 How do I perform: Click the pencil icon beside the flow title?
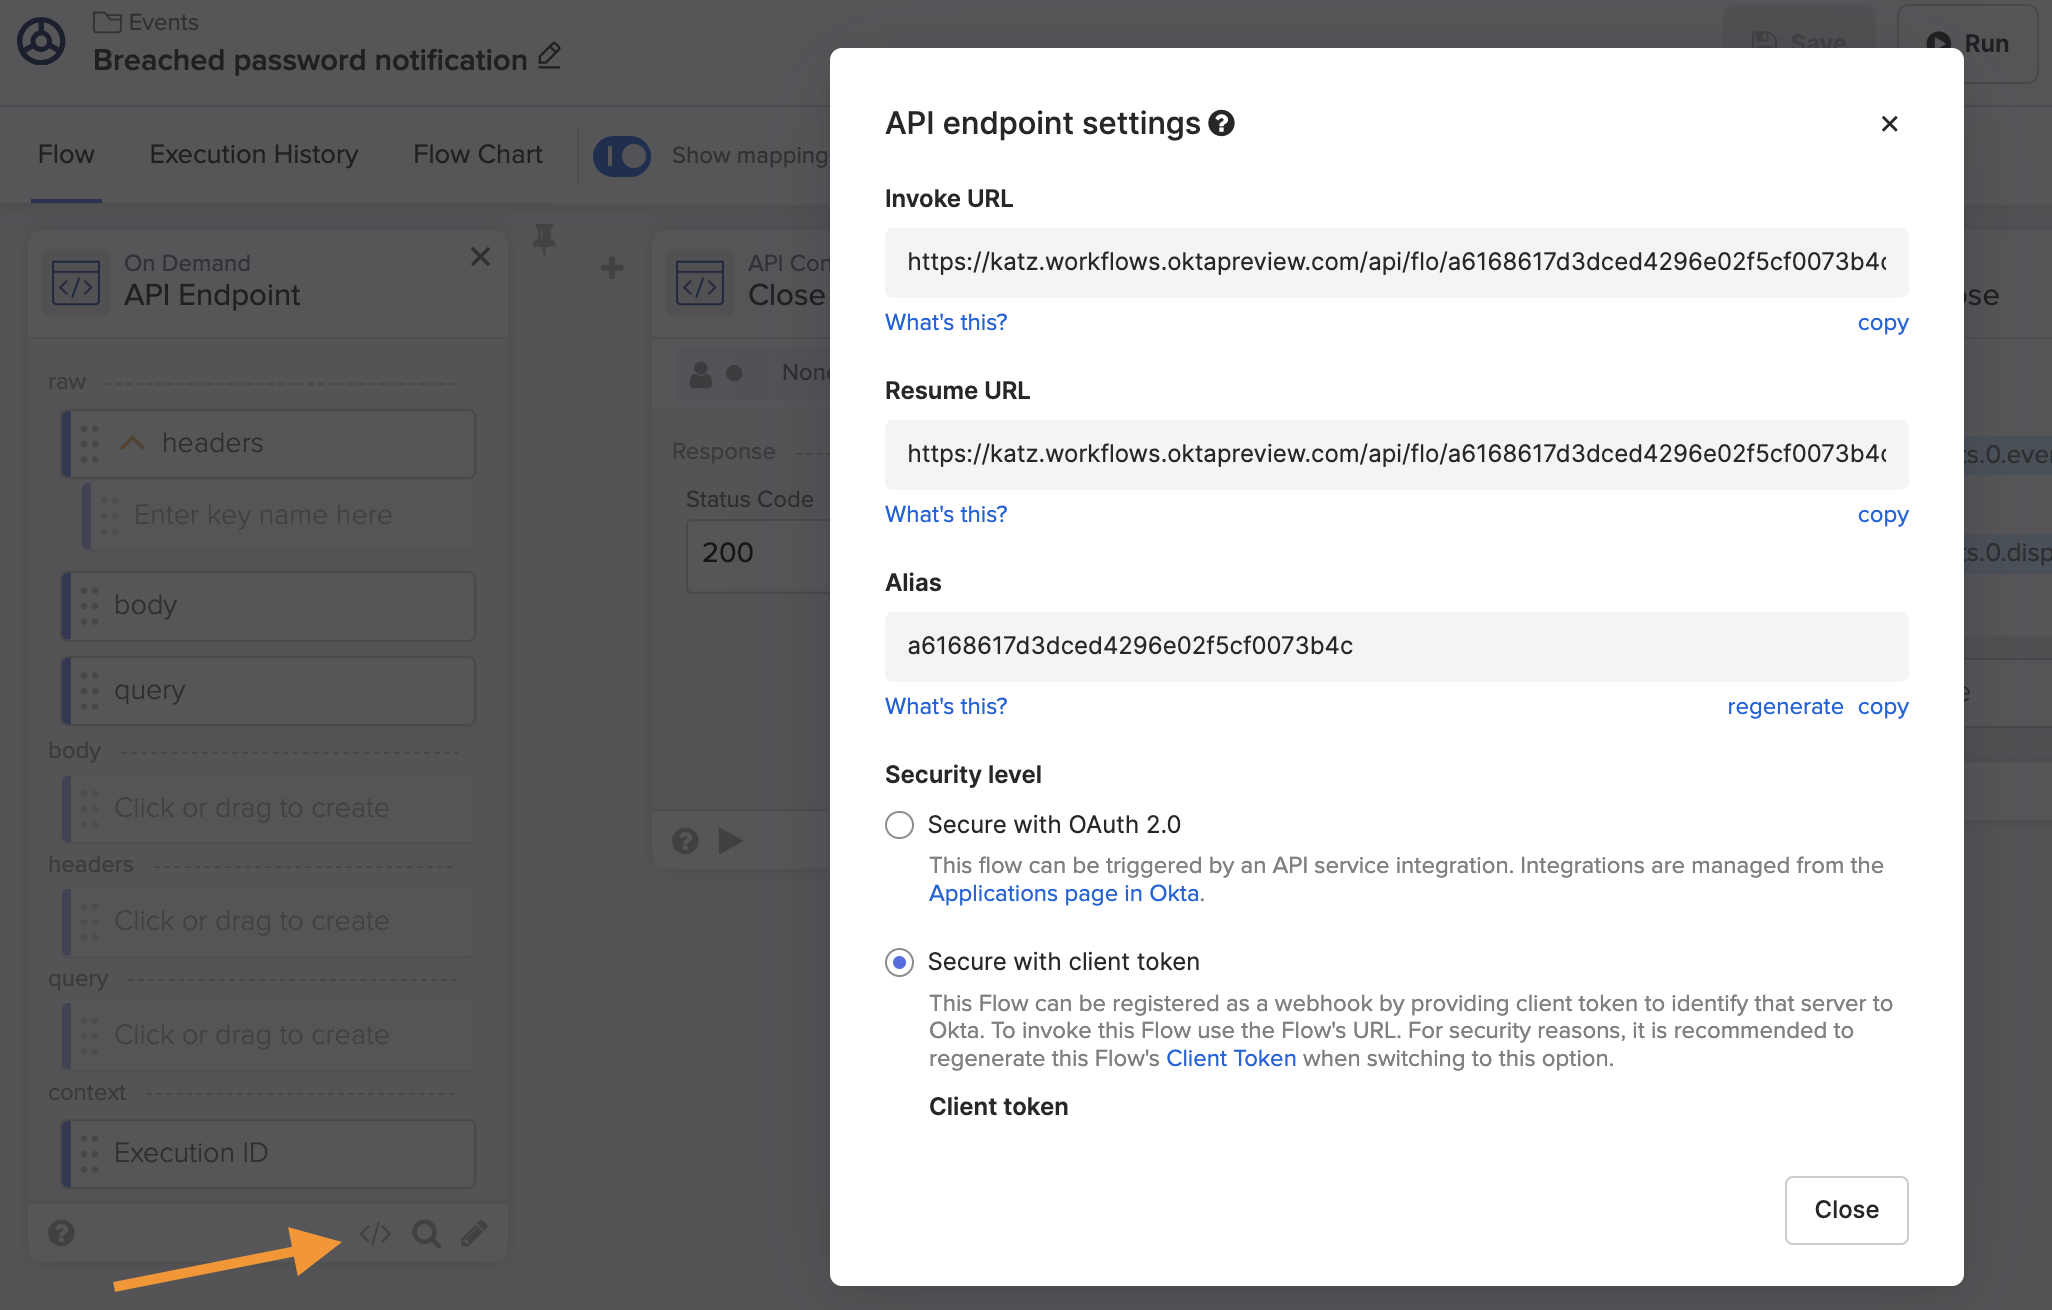click(549, 57)
